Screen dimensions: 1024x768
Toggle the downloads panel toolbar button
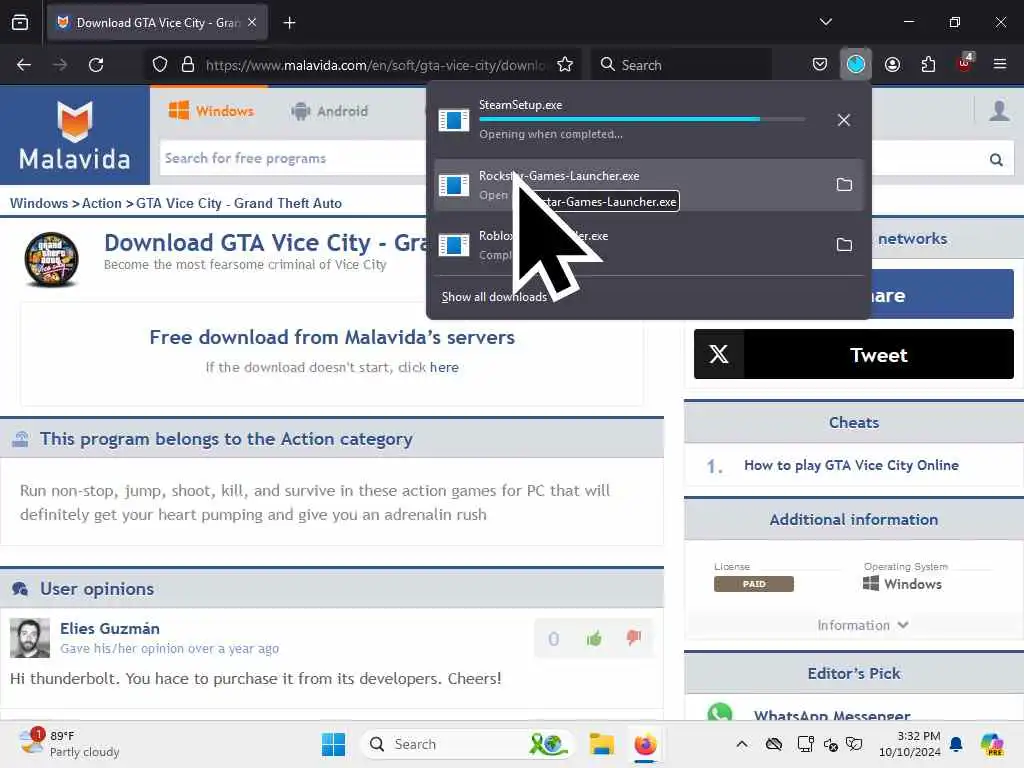[x=856, y=65]
